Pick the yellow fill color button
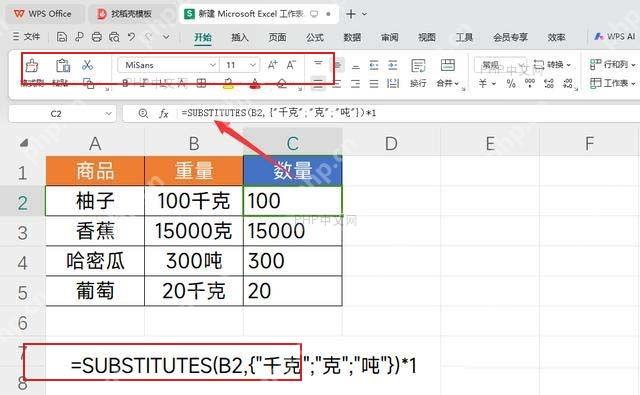Screen dimensions: 640x395 [229, 84]
